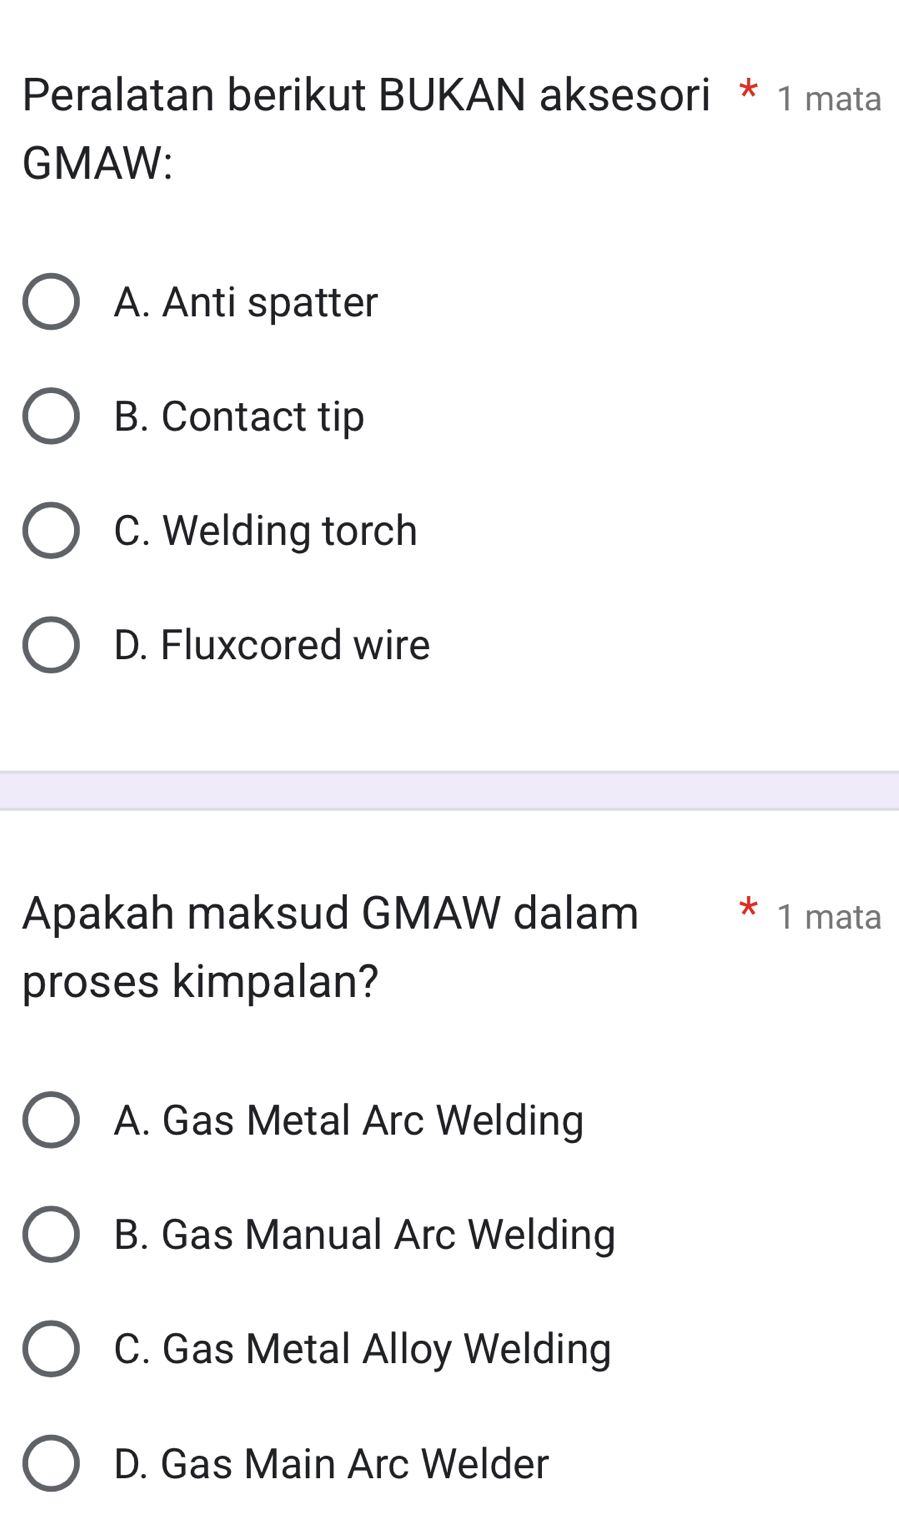Screen dimensions: 899x1520
Task: Tap the 'D. Fluxcored wire' option label
Action: 272,645
